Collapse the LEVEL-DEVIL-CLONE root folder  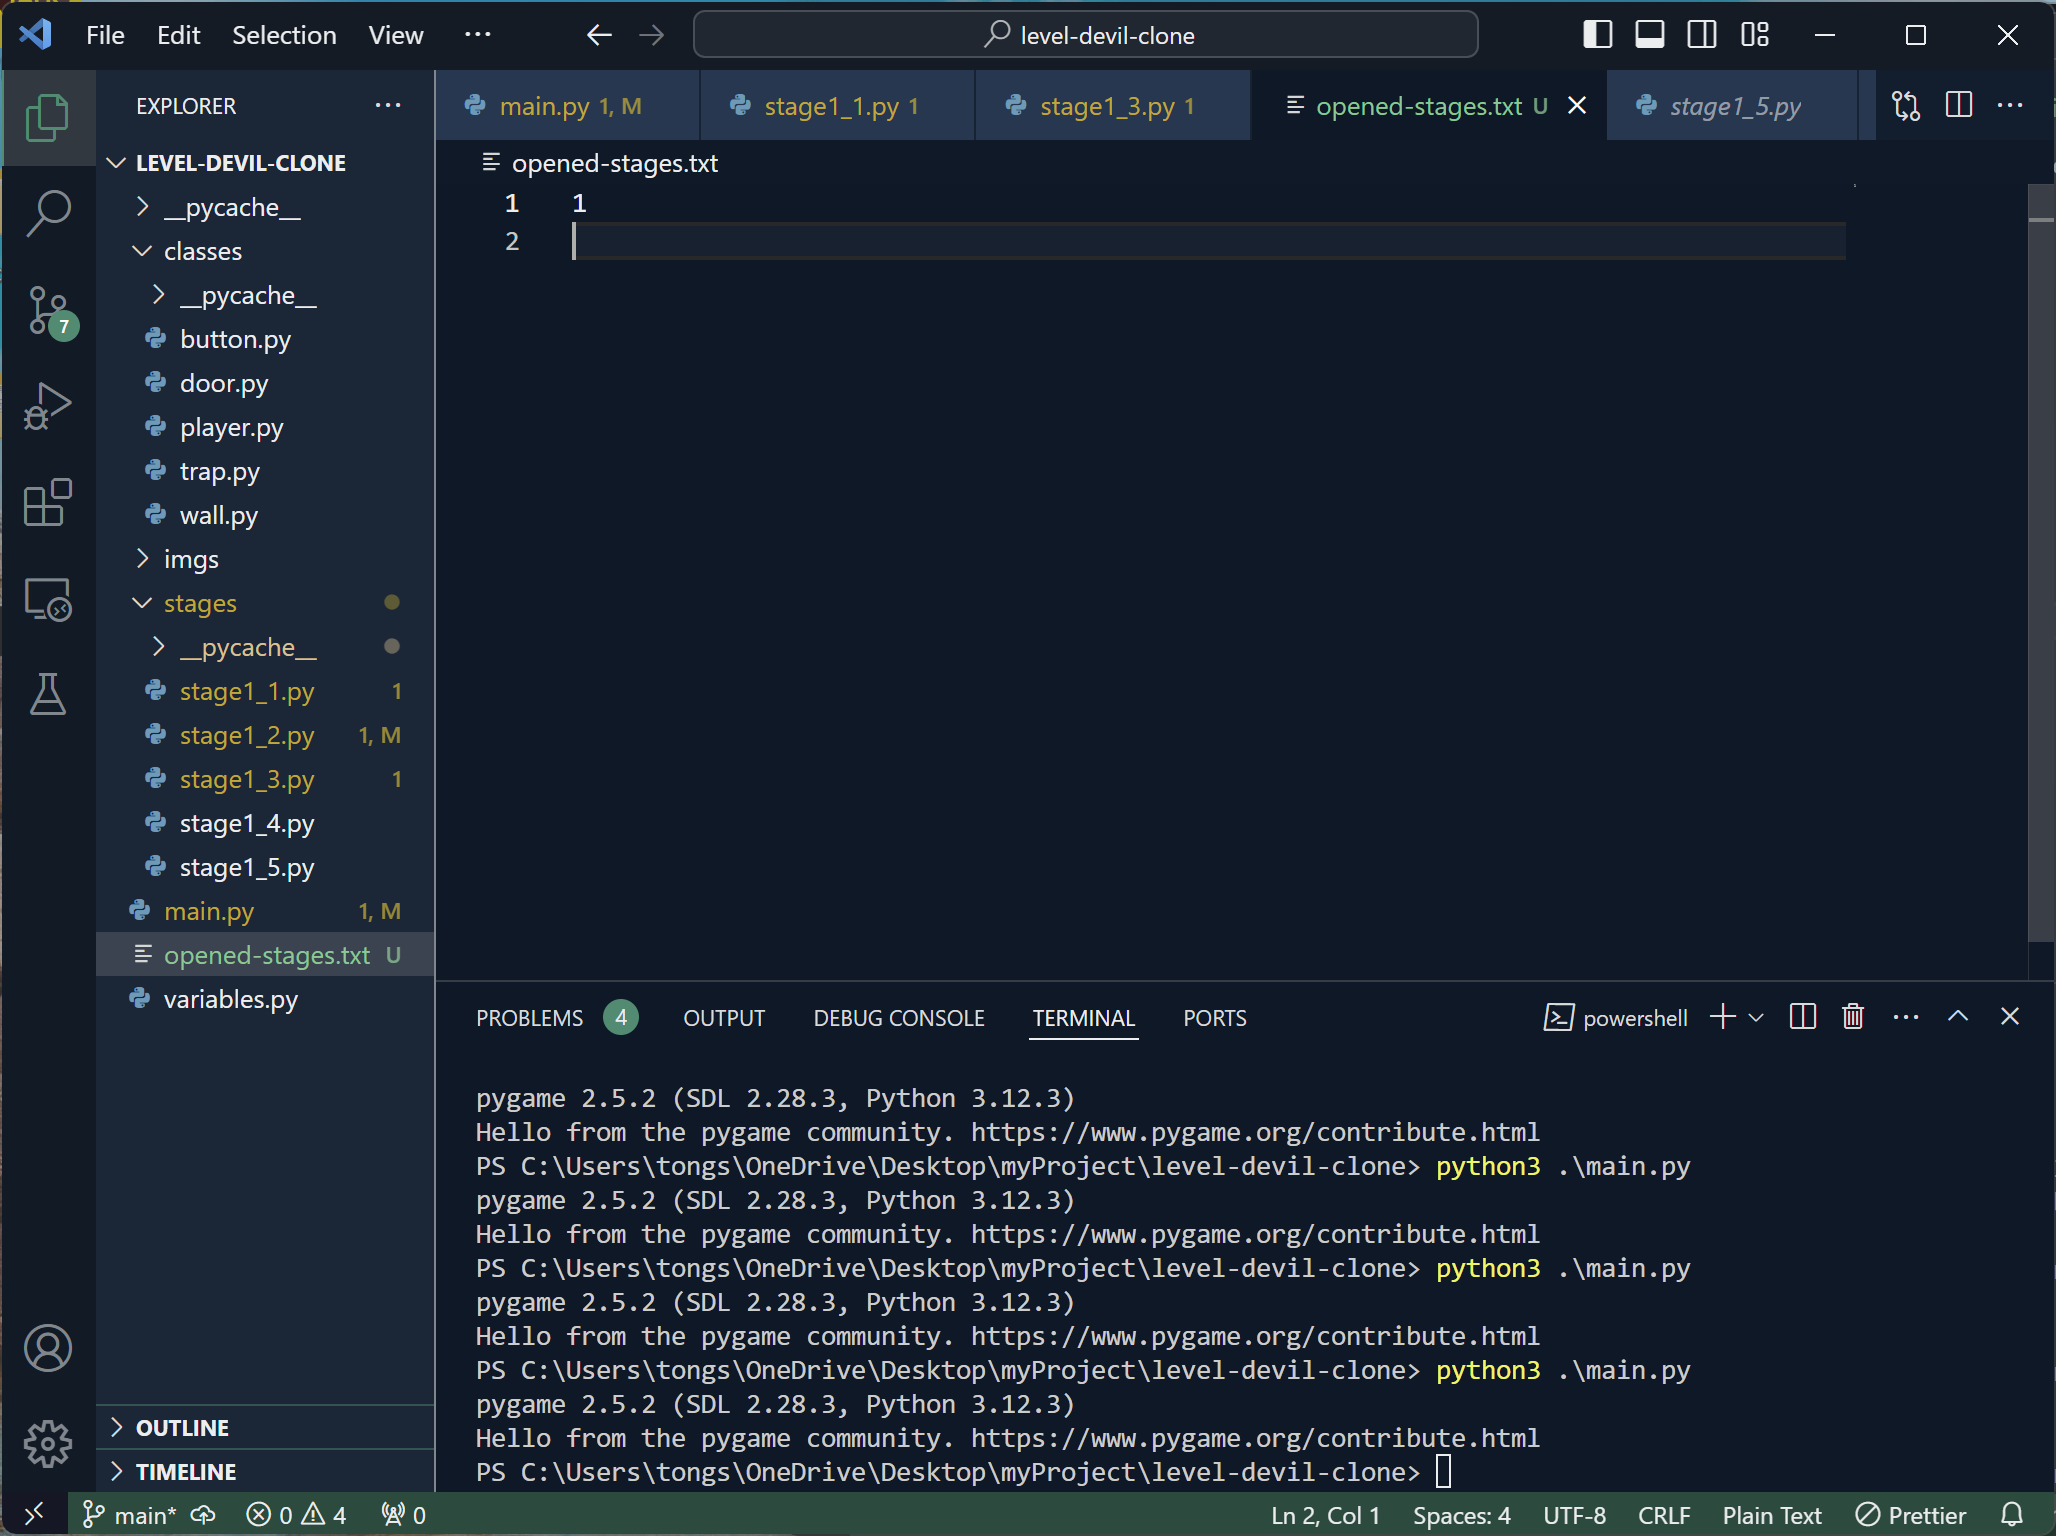coord(265,163)
